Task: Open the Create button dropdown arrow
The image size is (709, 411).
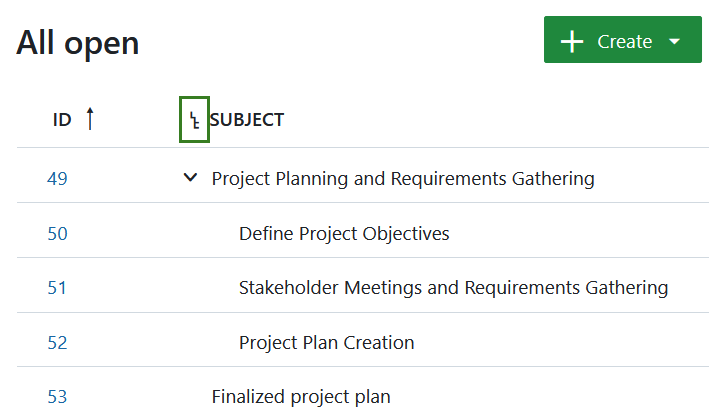Action: pos(674,41)
